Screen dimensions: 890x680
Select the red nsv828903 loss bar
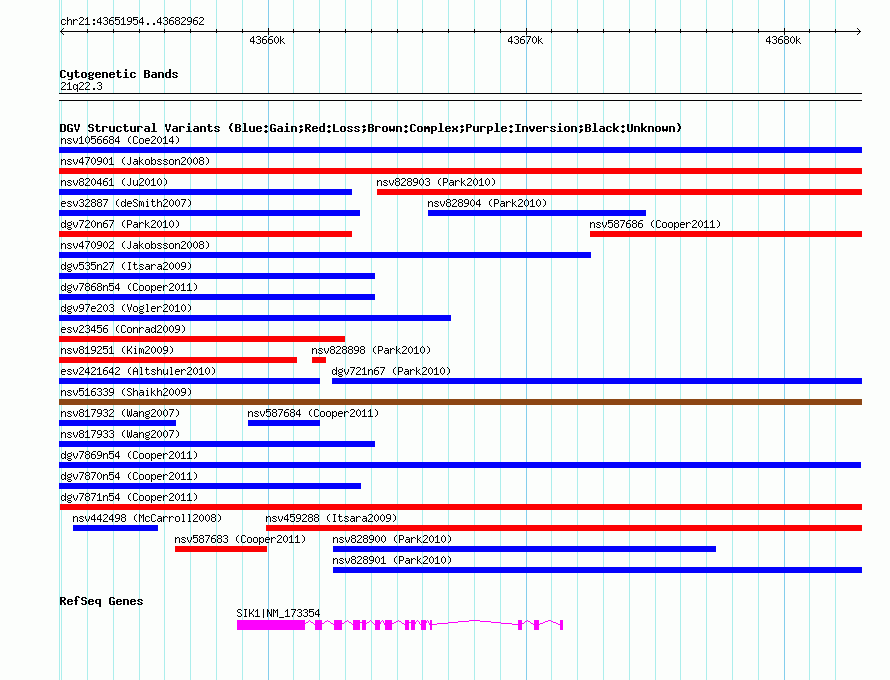click(x=619, y=192)
